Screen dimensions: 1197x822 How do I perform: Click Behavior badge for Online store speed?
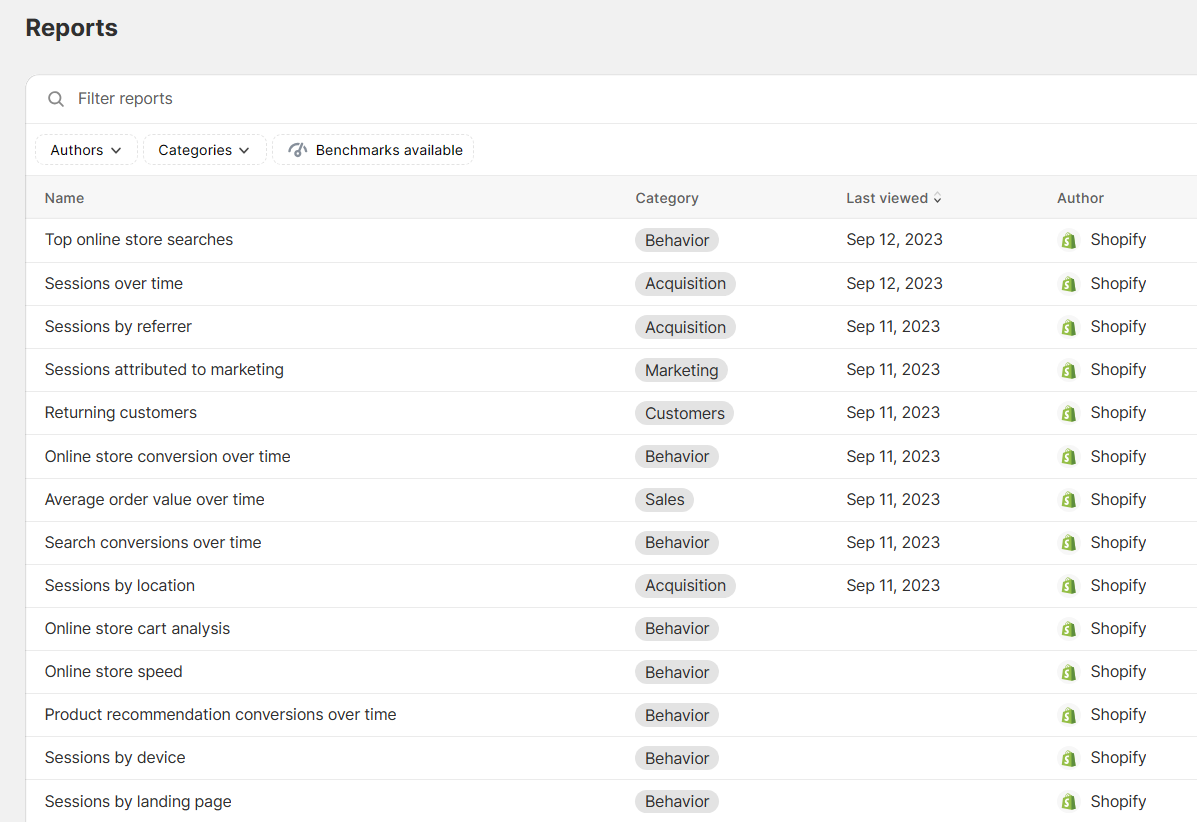pyautogui.click(x=676, y=672)
